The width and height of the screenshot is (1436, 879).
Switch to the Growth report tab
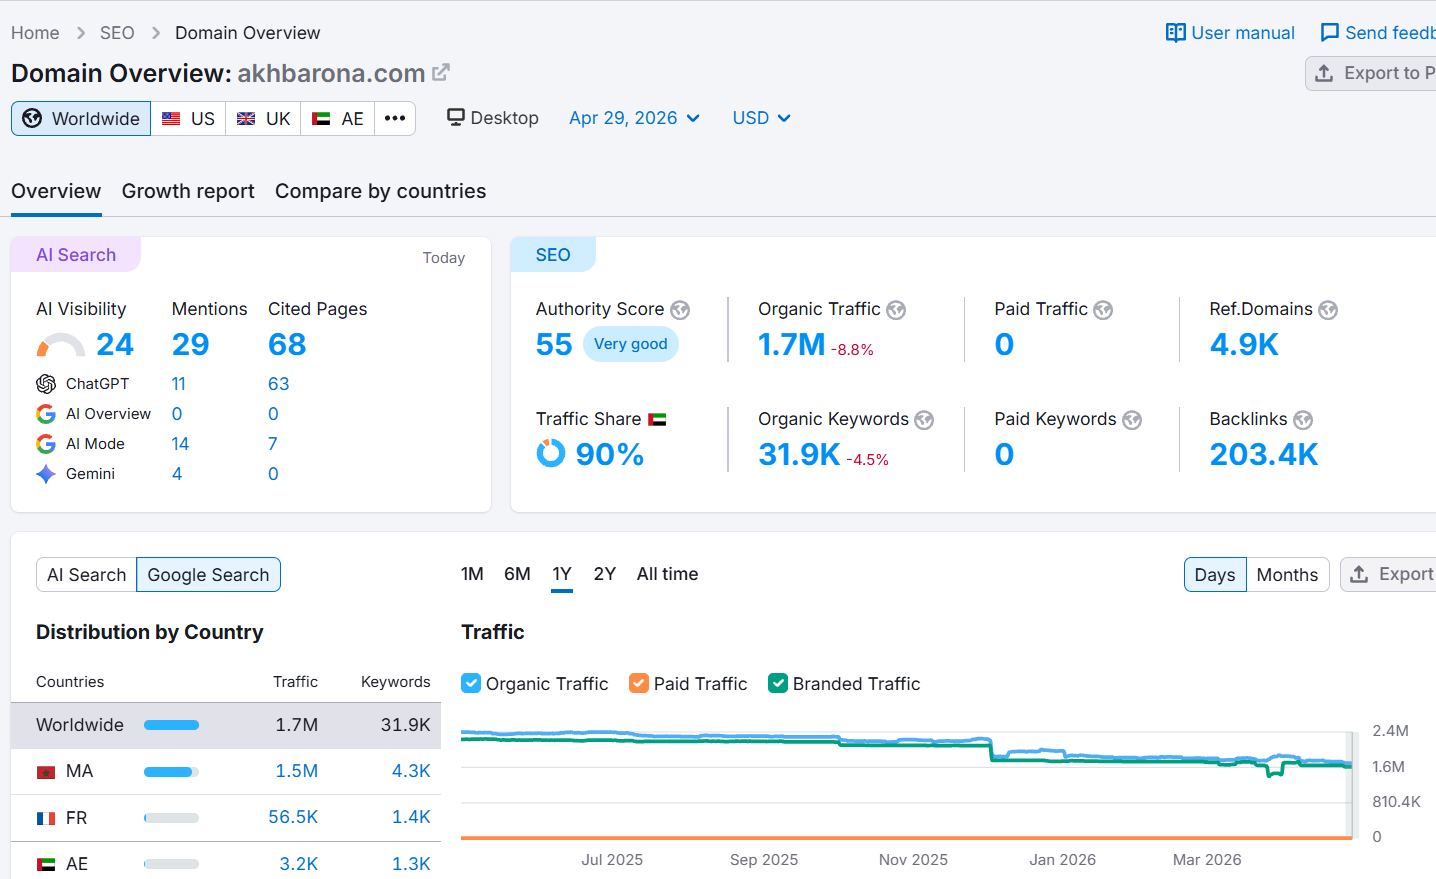pos(188,191)
